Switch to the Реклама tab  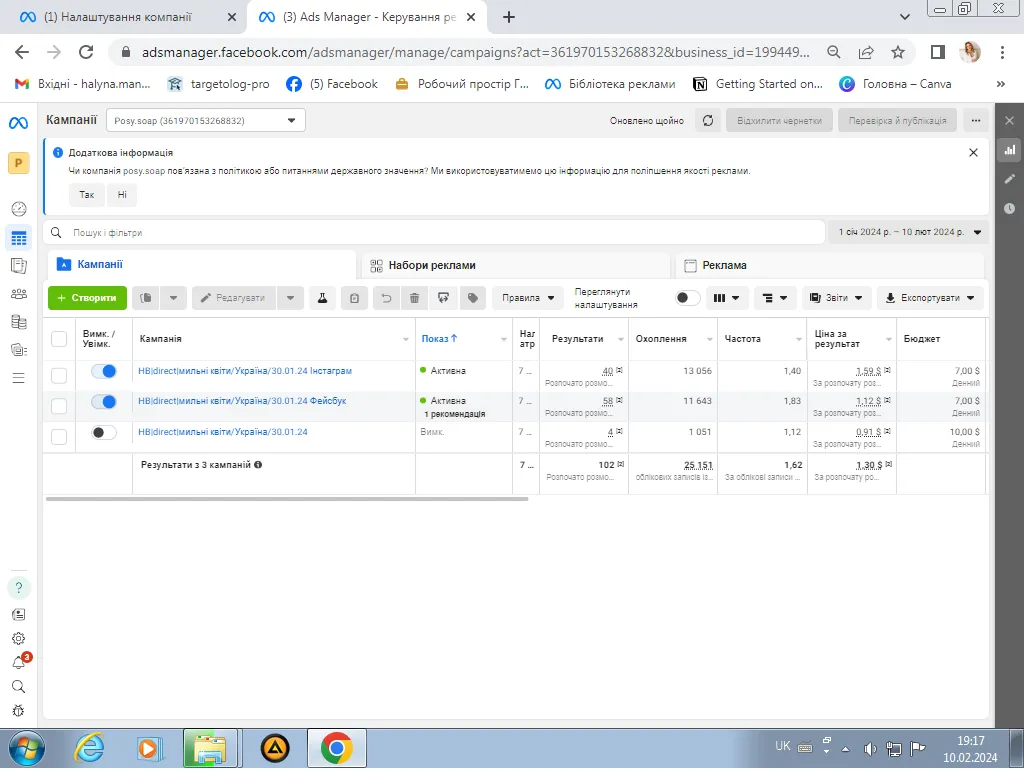[828, 265]
